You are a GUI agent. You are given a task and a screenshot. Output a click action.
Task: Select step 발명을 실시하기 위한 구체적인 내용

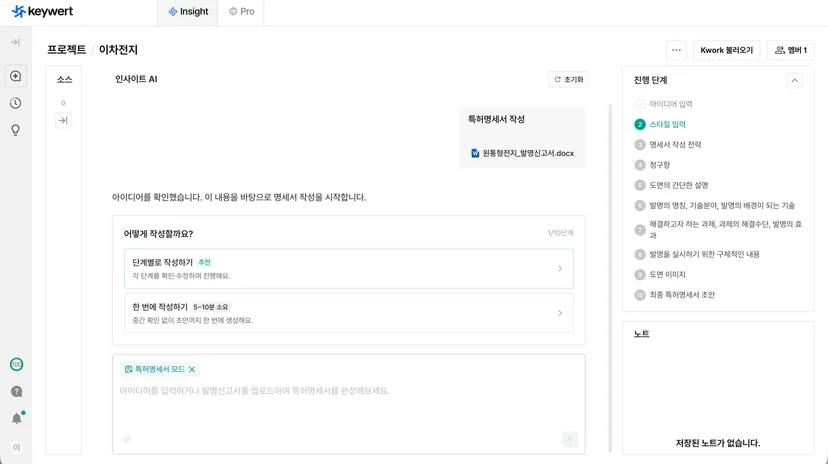click(x=697, y=254)
